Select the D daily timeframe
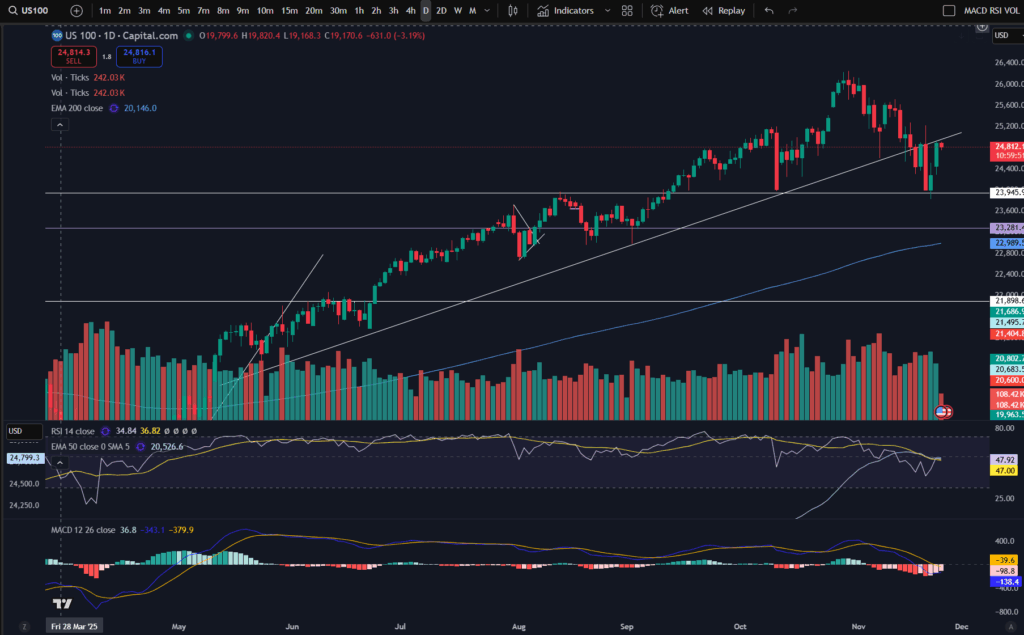Screen dimensions: 1024x635 (426, 10)
